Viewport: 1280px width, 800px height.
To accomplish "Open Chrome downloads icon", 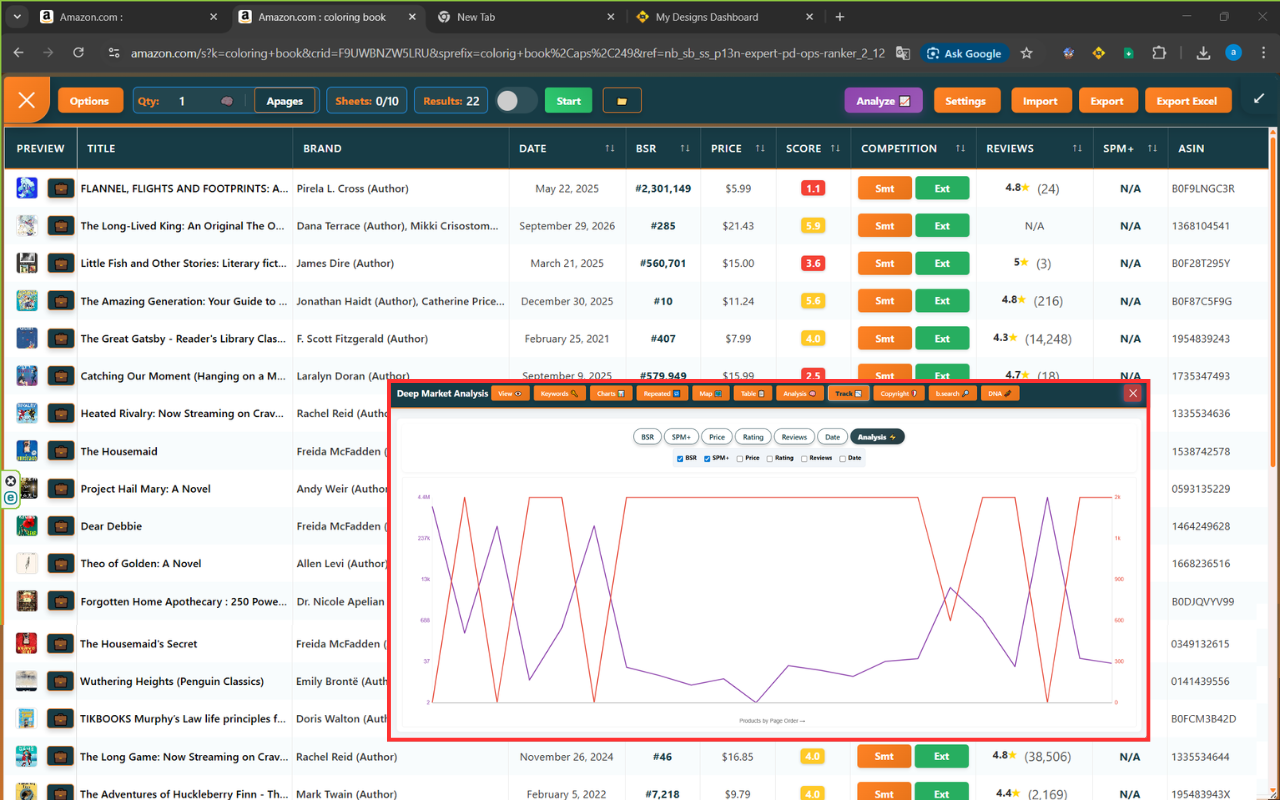I will [1203, 53].
